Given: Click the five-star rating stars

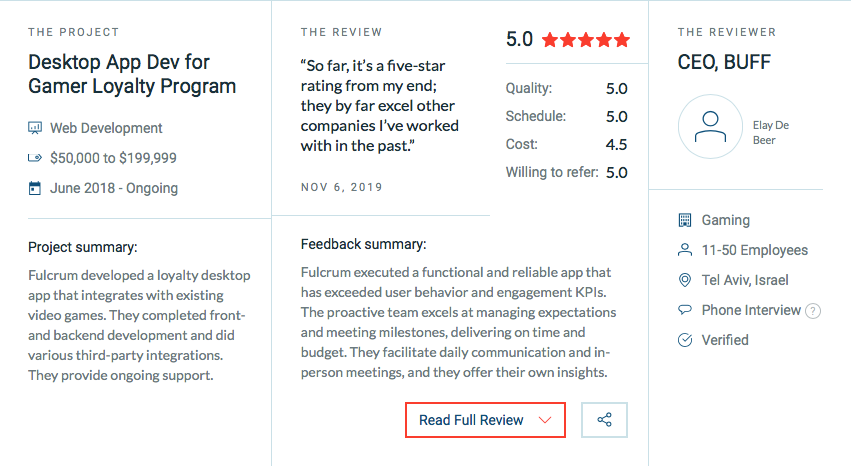Looking at the screenshot, I should tap(586, 40).
